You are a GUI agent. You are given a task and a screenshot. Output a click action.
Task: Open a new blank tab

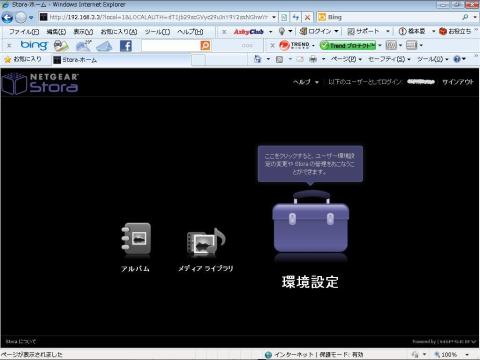click(199, 60)
